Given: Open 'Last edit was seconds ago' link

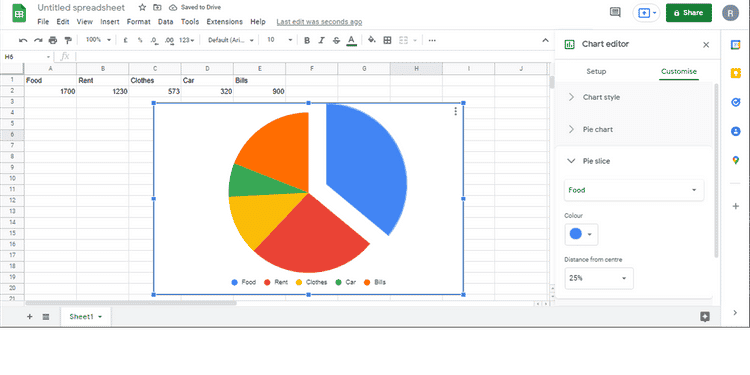Looking at the screenshot, I should click(319, 22).
